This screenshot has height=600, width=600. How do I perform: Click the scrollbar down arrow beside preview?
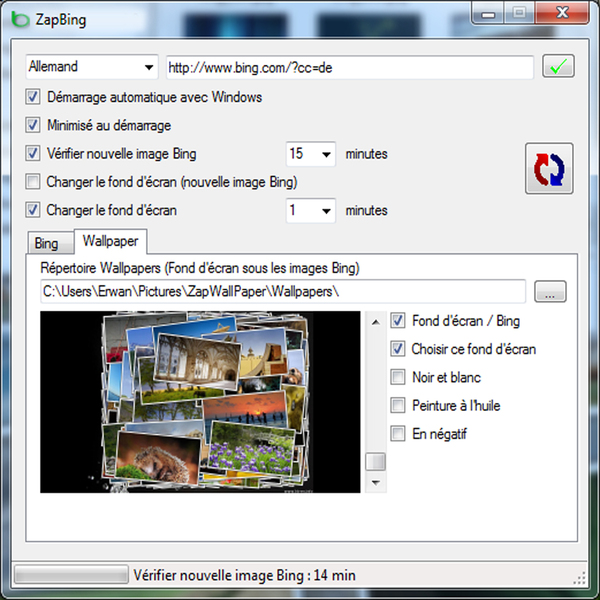coord(376,483)
